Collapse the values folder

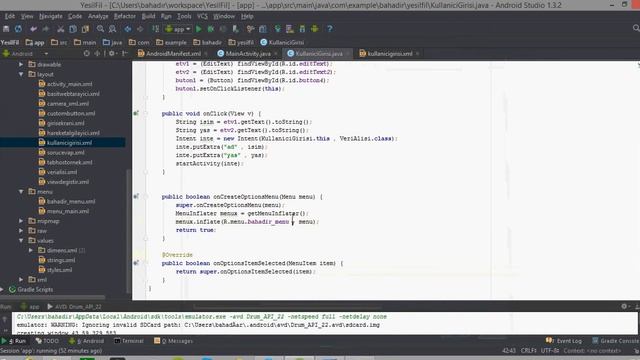[21, 241]
